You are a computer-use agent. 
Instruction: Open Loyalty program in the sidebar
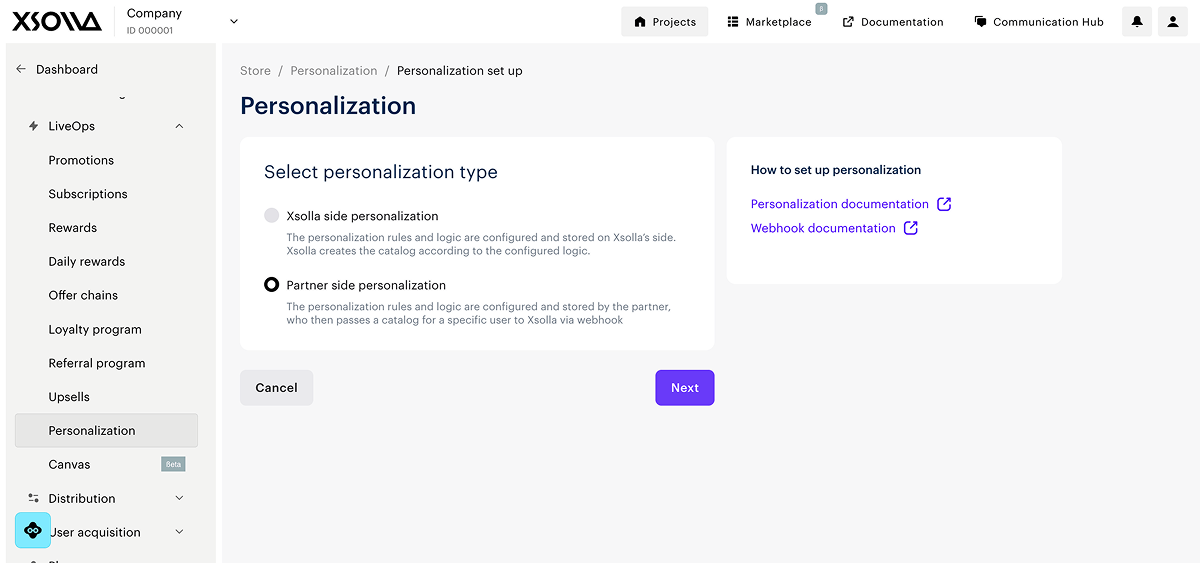click(x=95, y=329)
